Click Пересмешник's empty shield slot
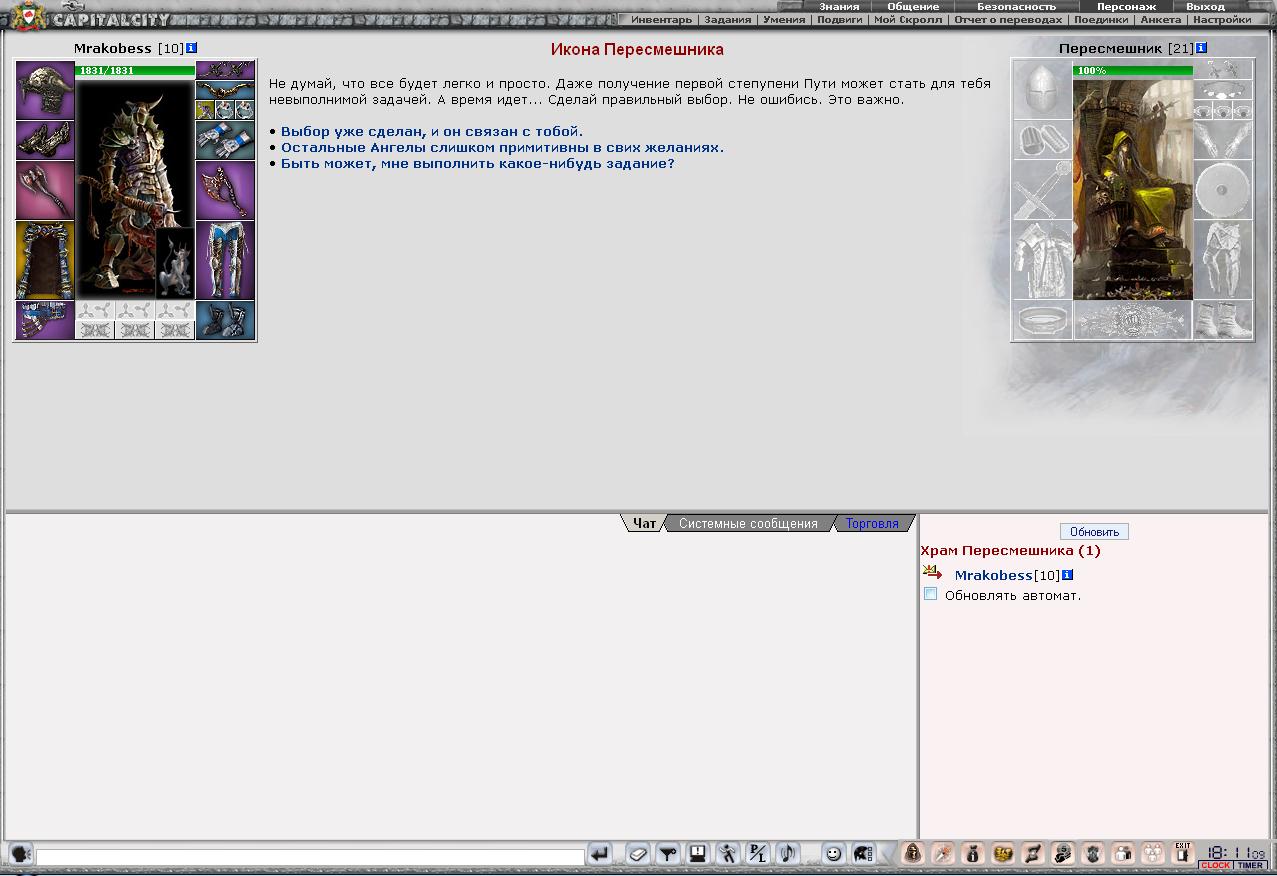Viewport: 1277px width, 876px height. tap(1222, 190)
